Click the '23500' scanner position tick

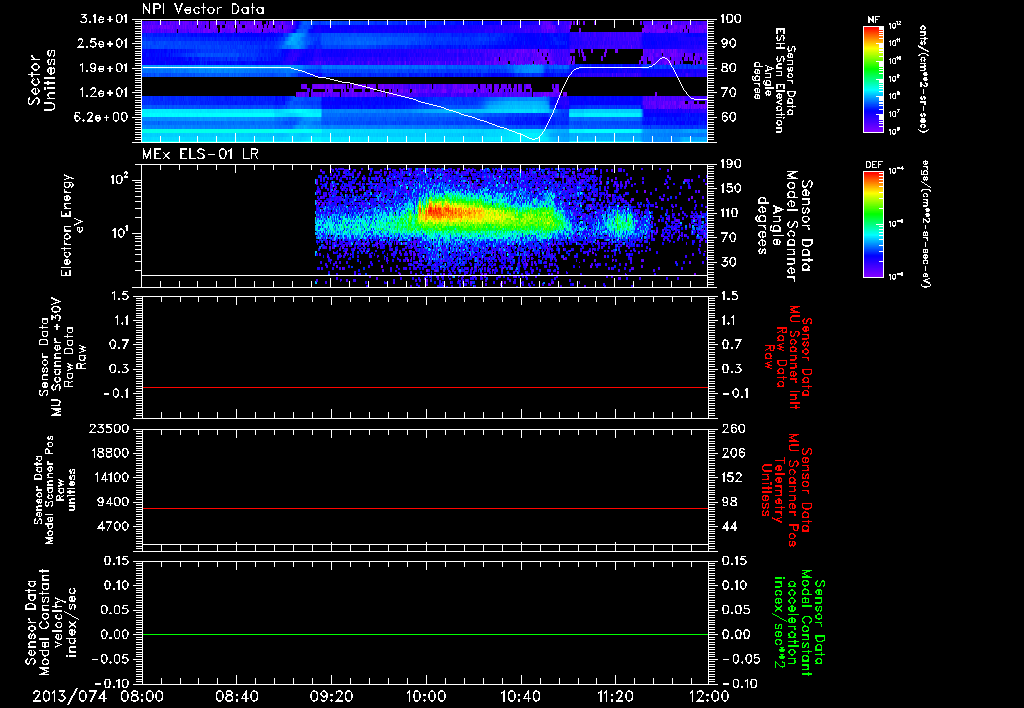point(109,429)
